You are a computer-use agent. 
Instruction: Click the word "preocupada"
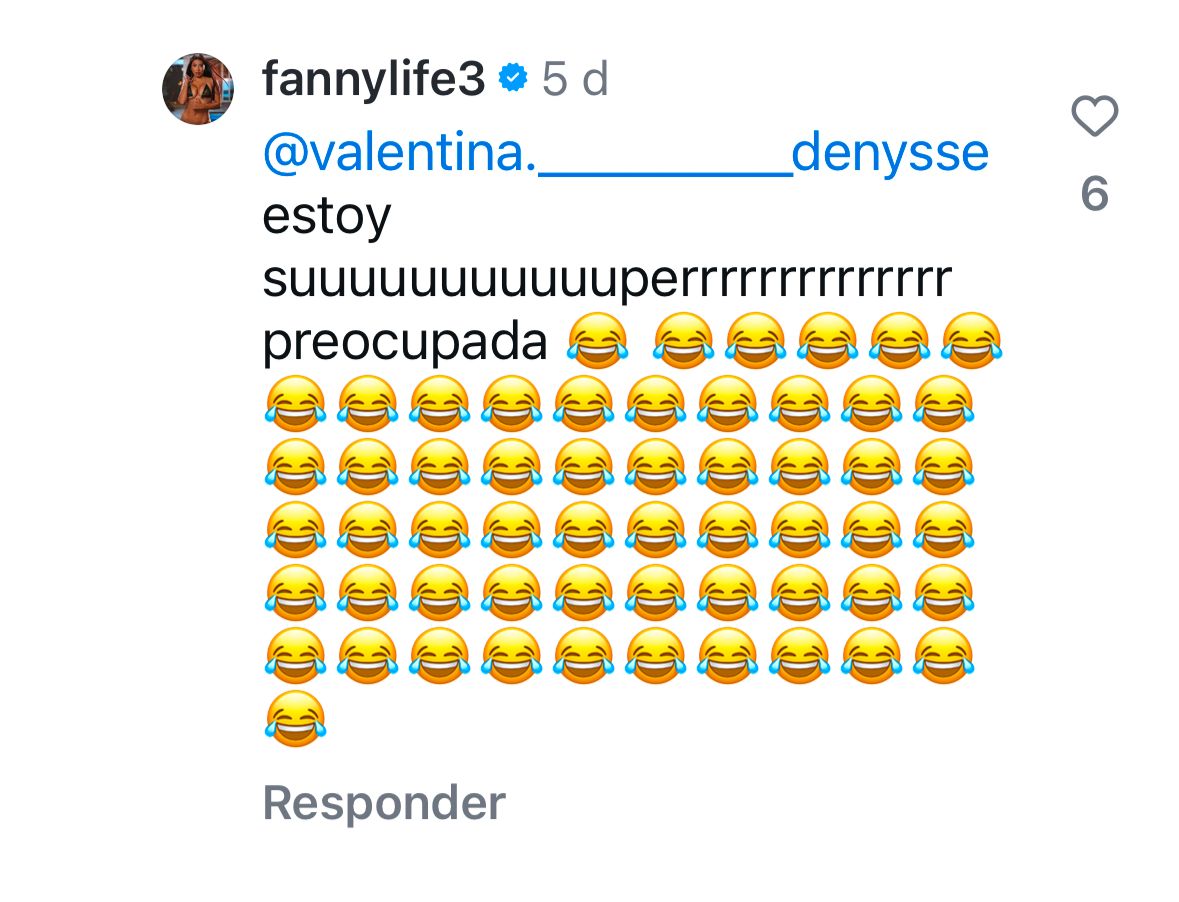(x=405, y=343)
